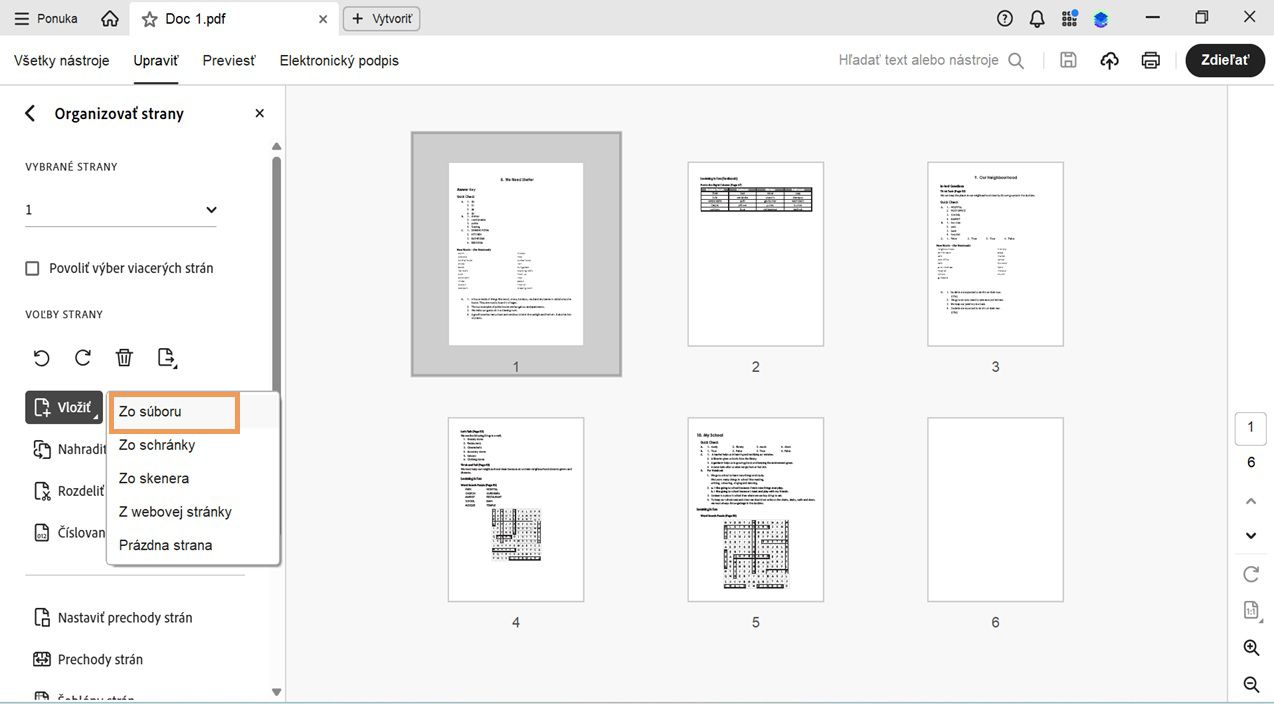The image size is (1274, 704).
Task: Close the Doc 1.pdf tab
Action: click(322, 19)
